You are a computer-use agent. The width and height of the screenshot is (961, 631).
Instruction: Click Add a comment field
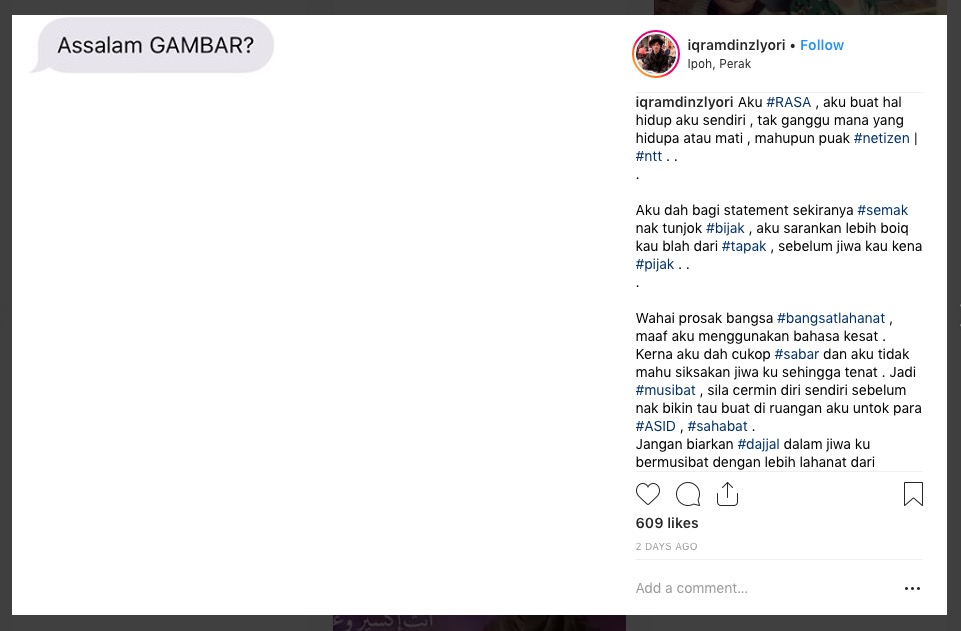tap(766, 588)
